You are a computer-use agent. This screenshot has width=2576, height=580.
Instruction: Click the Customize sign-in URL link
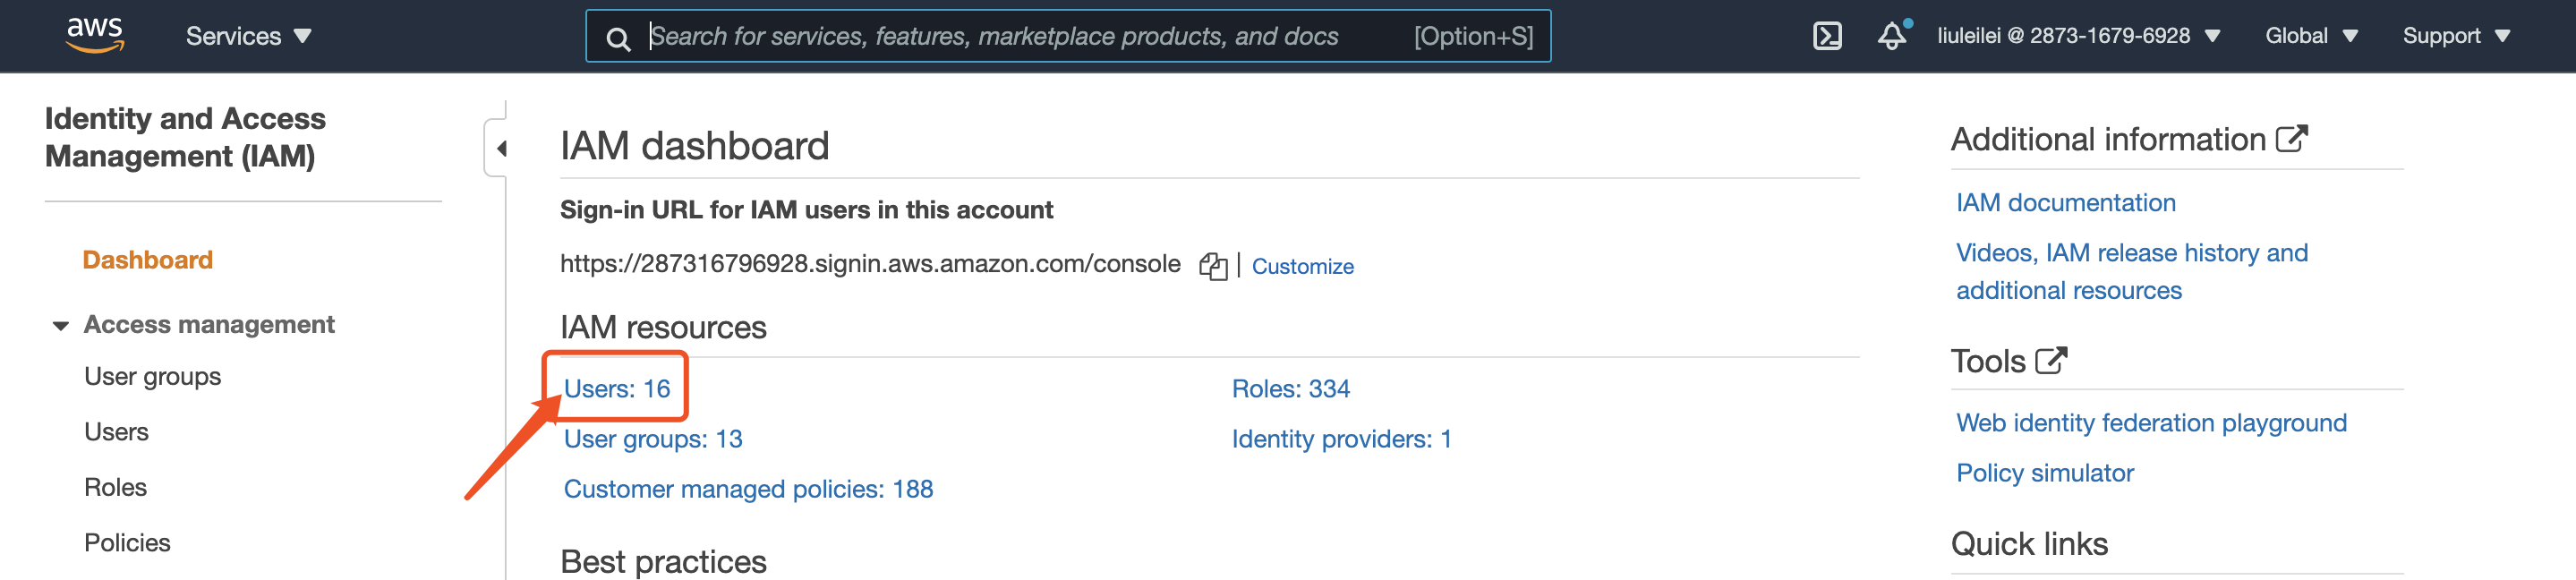click(1302, 267)
